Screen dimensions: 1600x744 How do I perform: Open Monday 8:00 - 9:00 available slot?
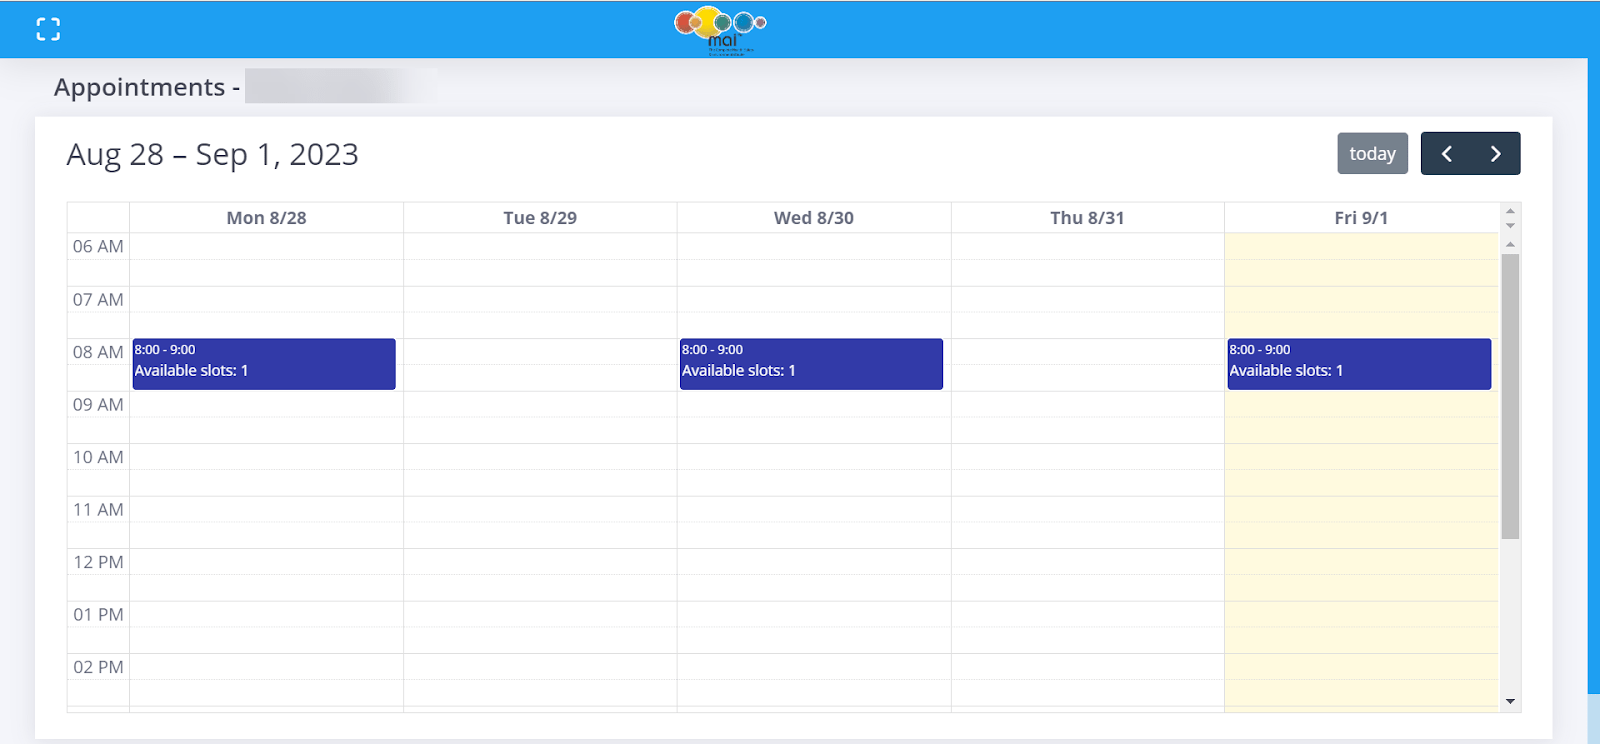(264, 364)
